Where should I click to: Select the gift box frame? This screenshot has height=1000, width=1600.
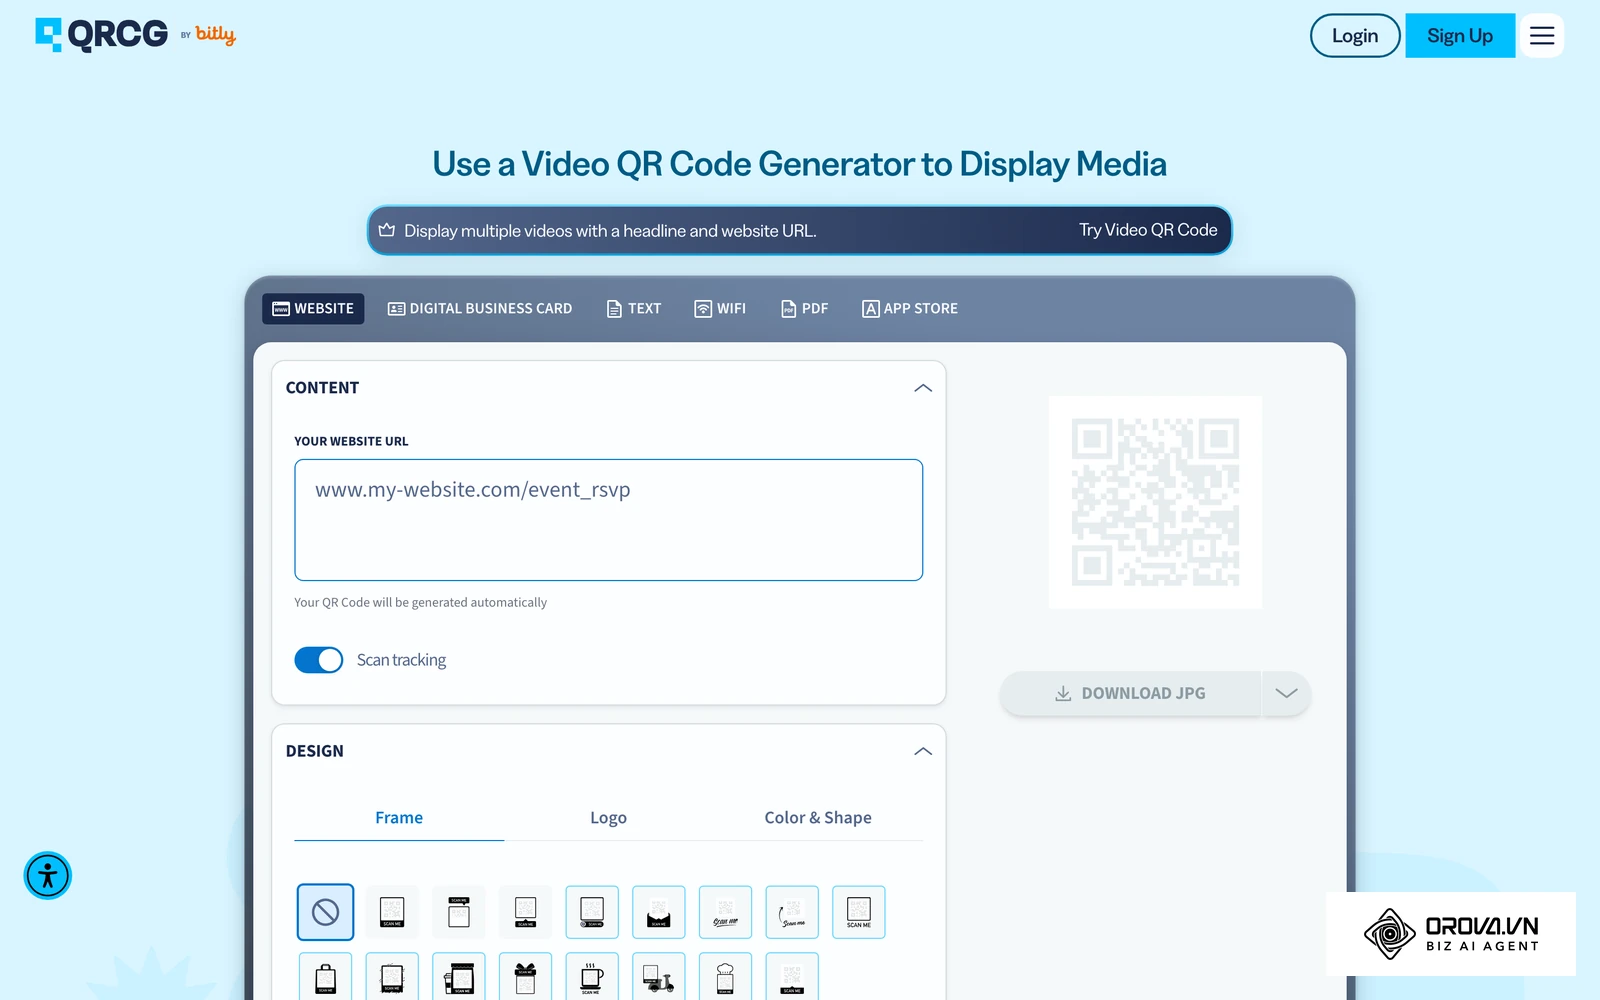[525, 977]
